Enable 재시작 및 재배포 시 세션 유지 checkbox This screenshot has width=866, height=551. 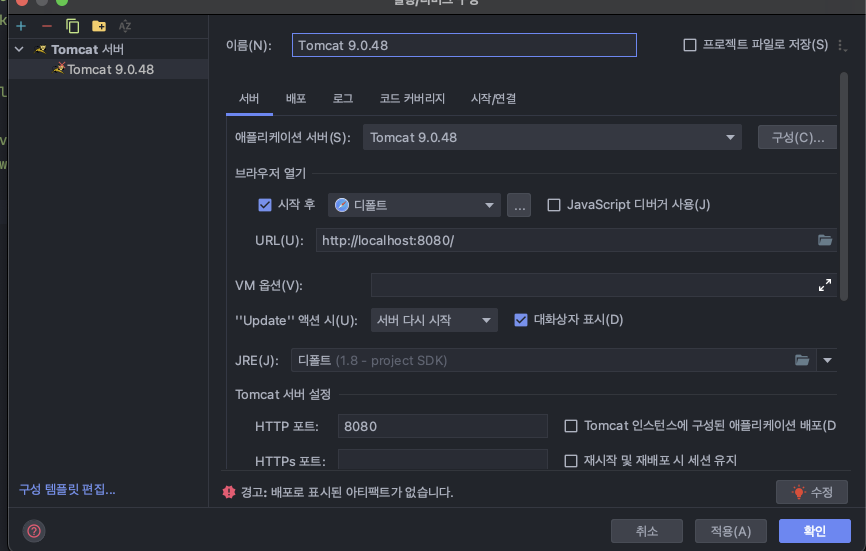[571, 460]
